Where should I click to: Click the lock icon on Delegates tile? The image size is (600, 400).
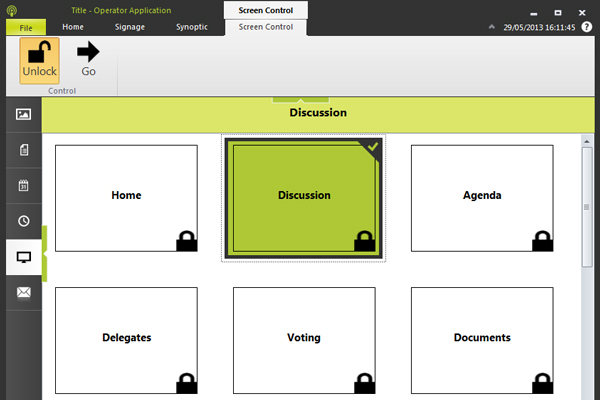point(187,383)
